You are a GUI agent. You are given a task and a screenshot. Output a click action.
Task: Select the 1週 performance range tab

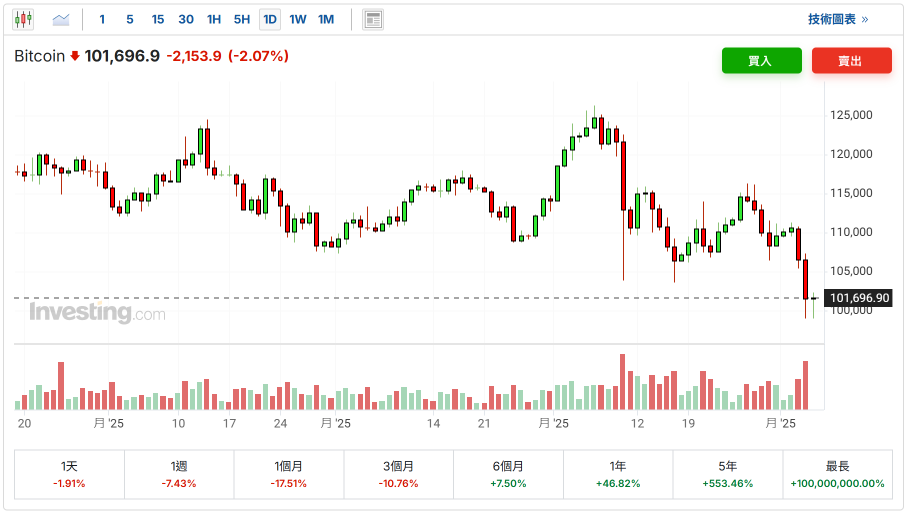tap(179, 474)
